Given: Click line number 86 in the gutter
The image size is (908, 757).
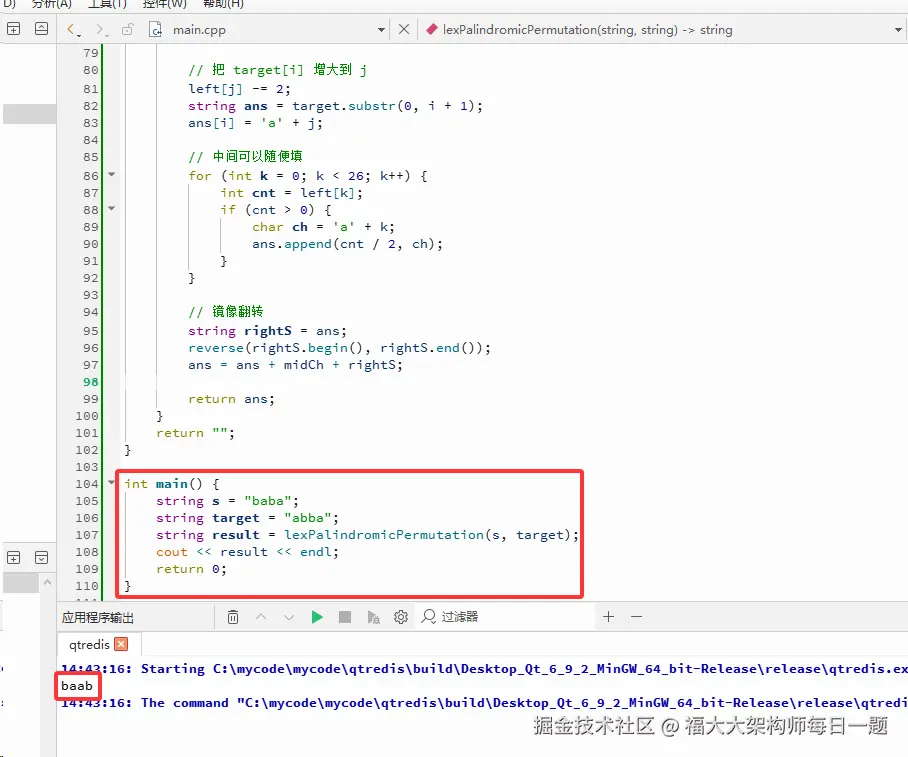Looking at the screenshot, I should 91,176.
